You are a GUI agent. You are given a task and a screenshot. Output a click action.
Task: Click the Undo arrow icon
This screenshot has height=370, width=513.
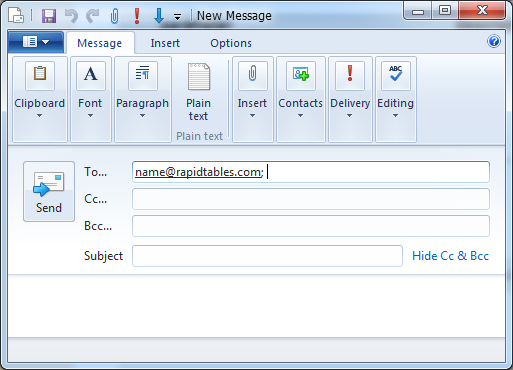[x=71, y=16]
